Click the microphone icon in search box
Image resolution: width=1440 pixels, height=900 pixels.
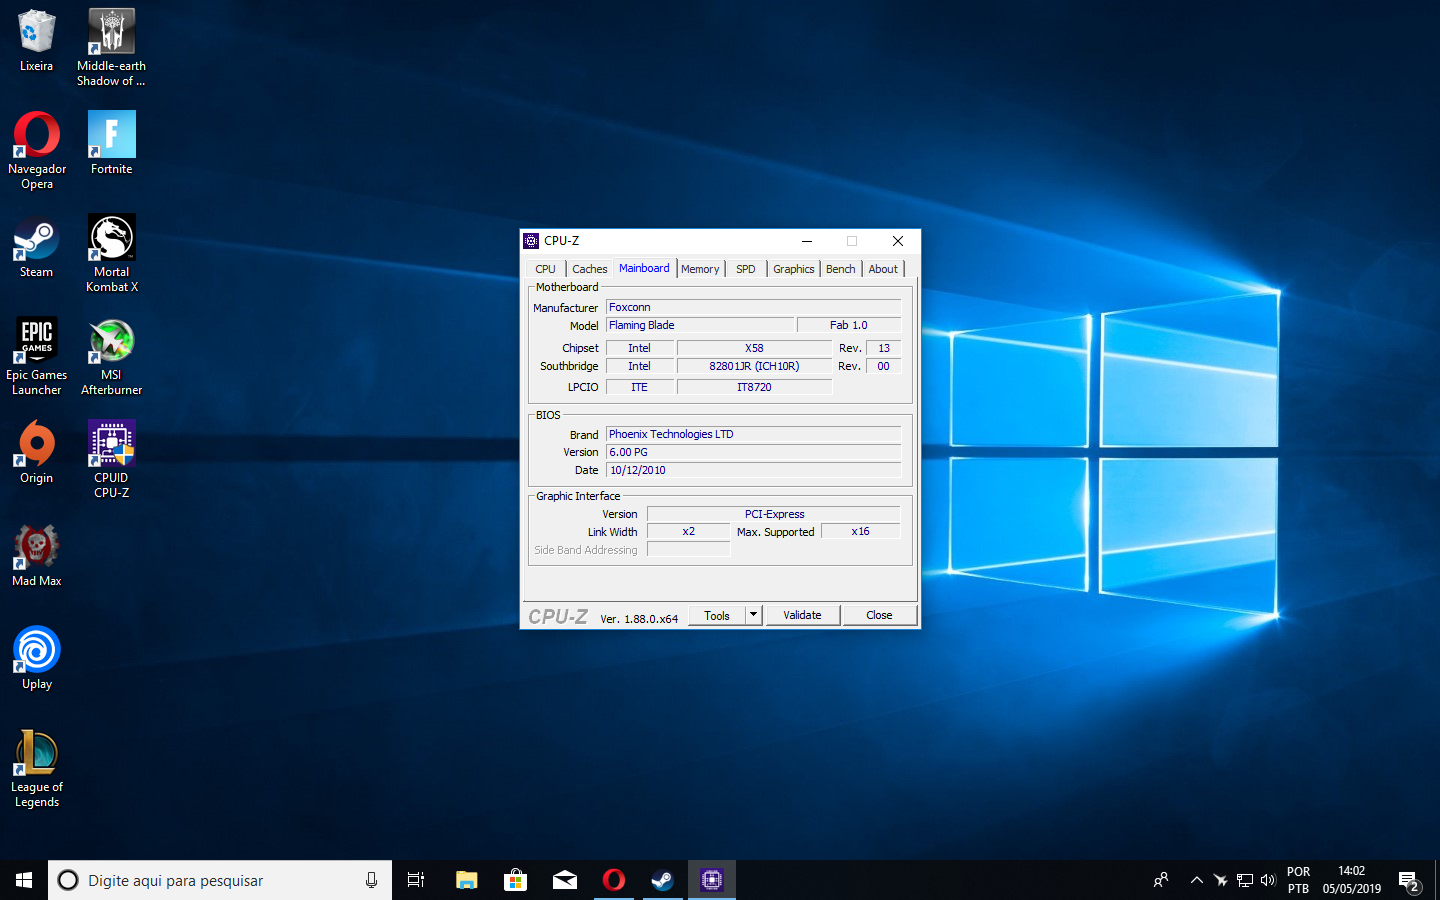[x=371, y=880]
